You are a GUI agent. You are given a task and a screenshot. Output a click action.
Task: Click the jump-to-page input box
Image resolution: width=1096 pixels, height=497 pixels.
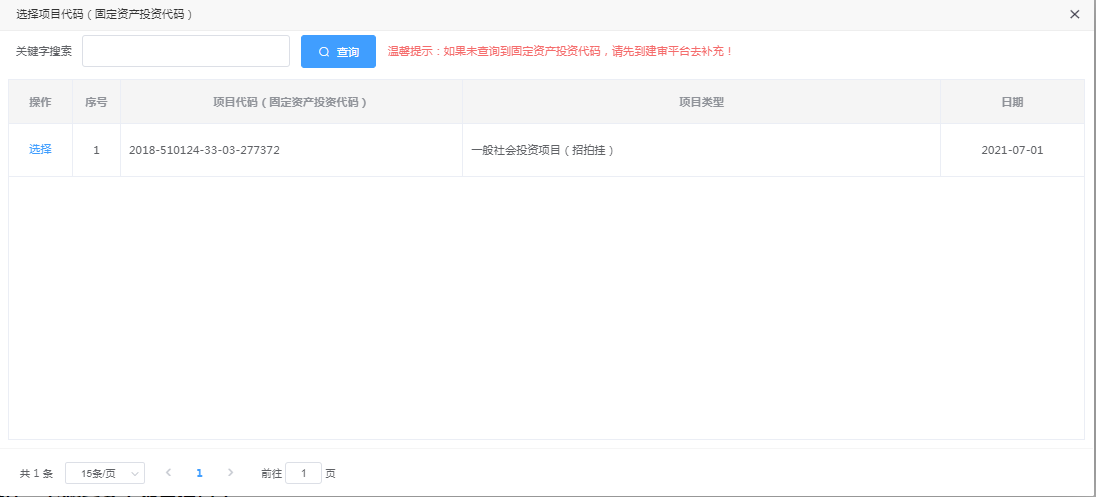pos(303,473)
